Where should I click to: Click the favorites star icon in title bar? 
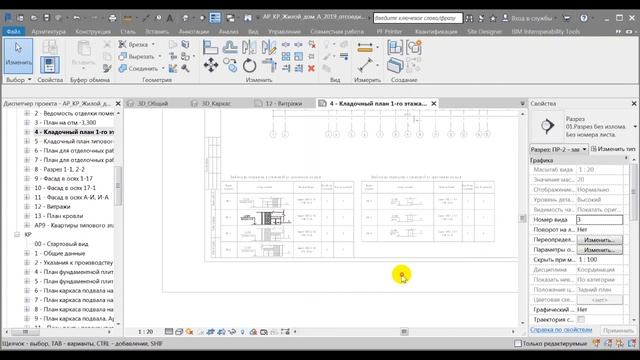493,18
